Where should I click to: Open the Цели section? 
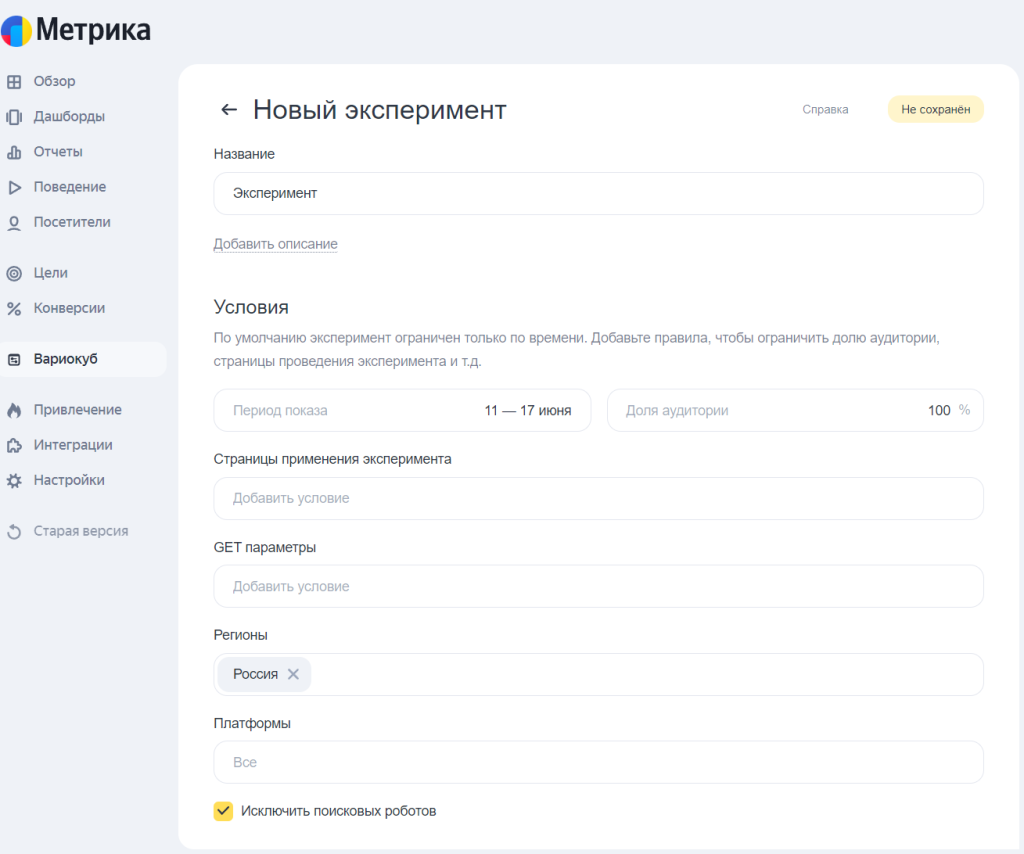(50, 274)
